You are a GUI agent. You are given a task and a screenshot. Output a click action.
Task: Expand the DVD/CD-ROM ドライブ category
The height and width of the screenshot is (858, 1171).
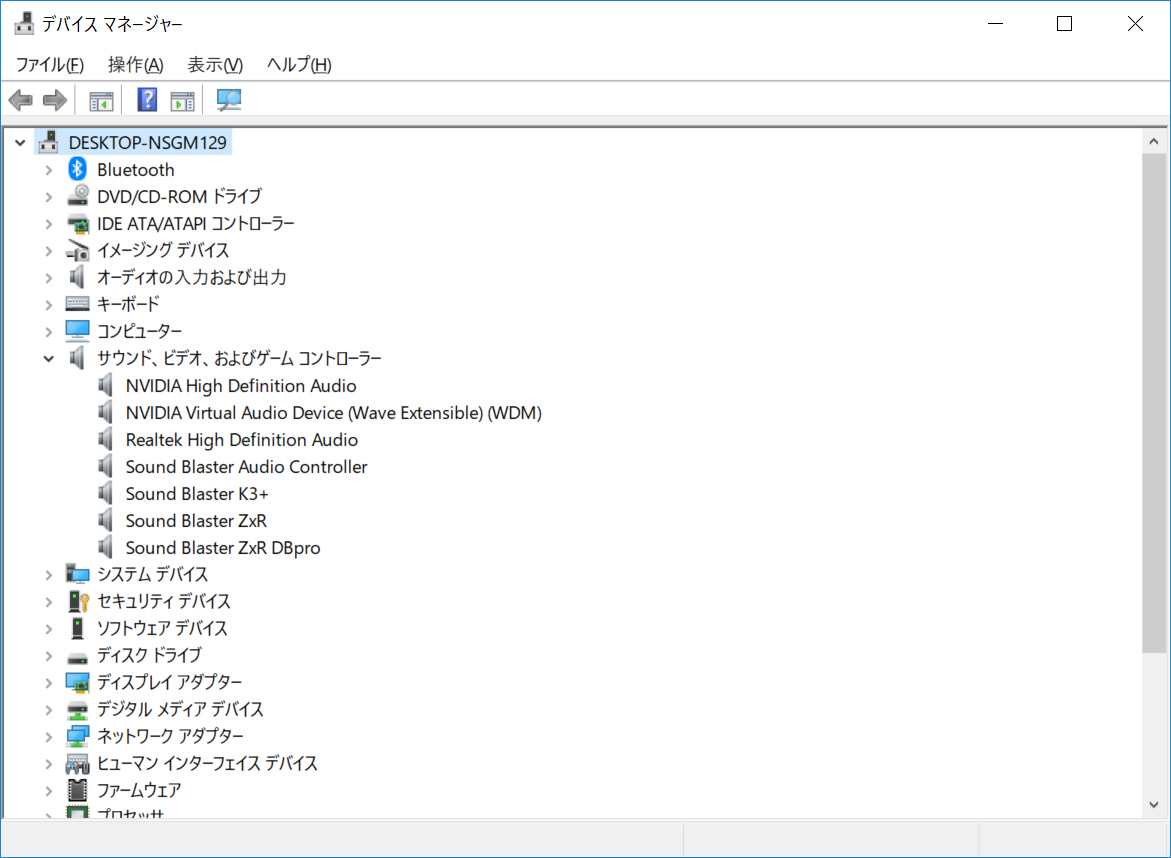49,197
